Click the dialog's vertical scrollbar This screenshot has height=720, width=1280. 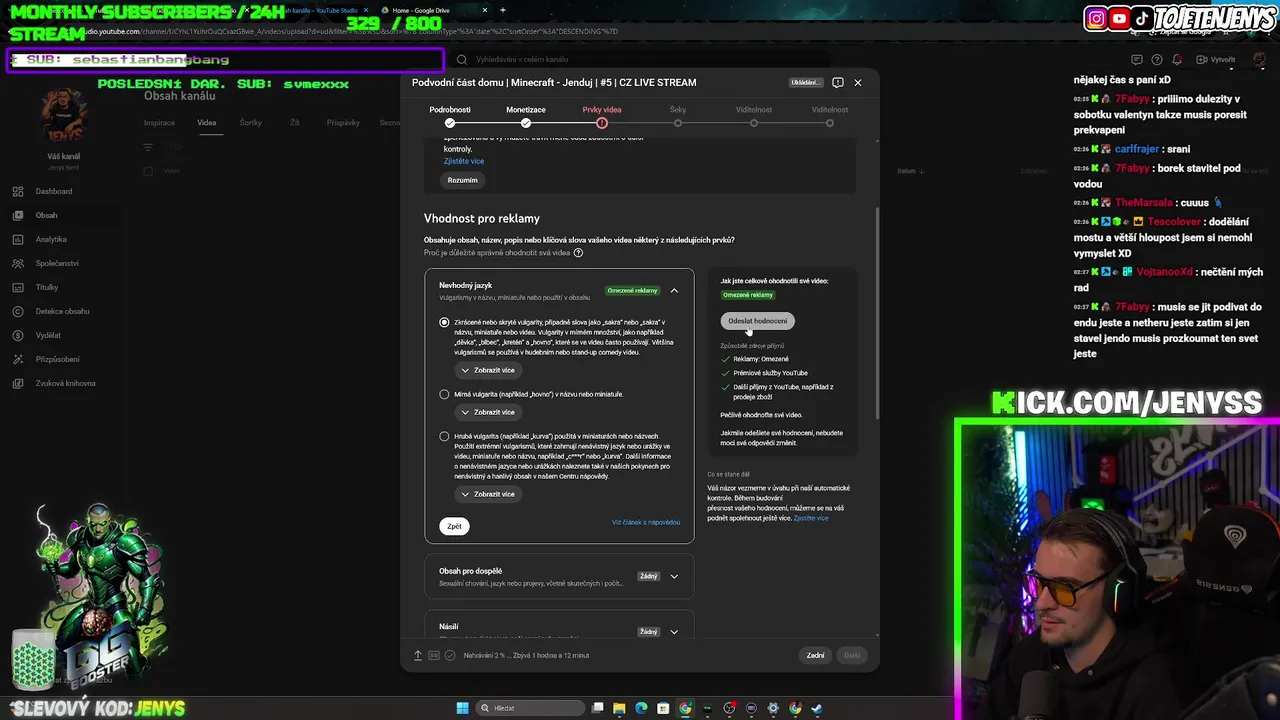pos(877,313)
